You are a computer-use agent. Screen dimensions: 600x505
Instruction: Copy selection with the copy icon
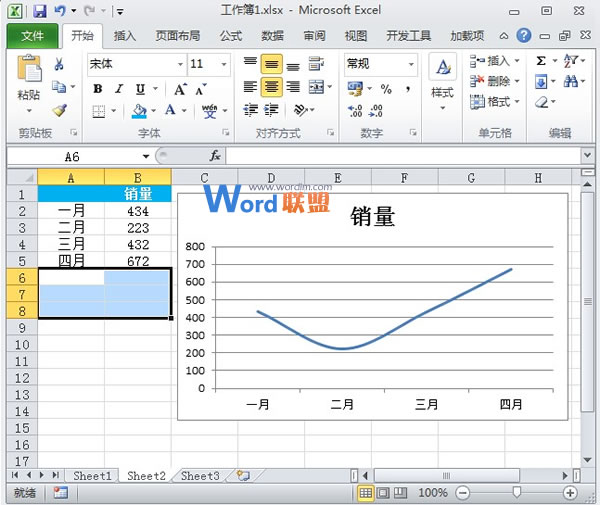tap(59, 87)
